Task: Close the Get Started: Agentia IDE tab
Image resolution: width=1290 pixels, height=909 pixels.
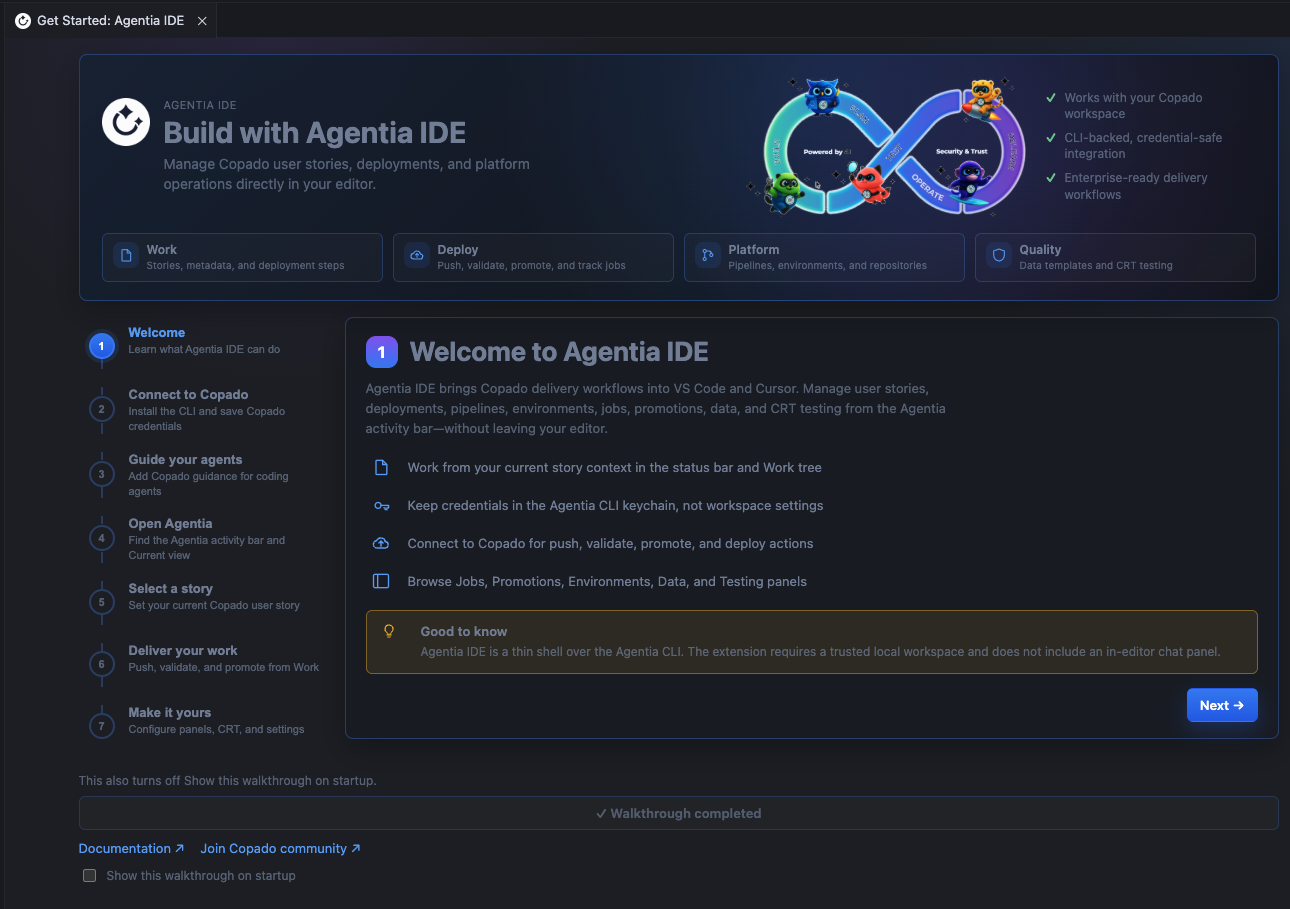Action: 202,20
